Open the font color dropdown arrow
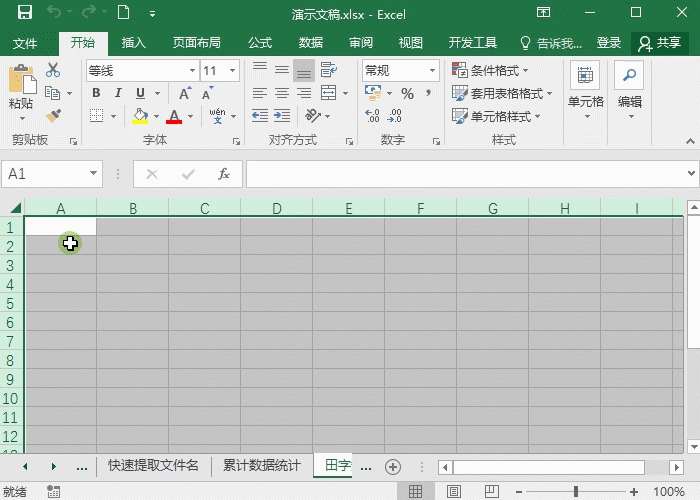 [191, 117]
